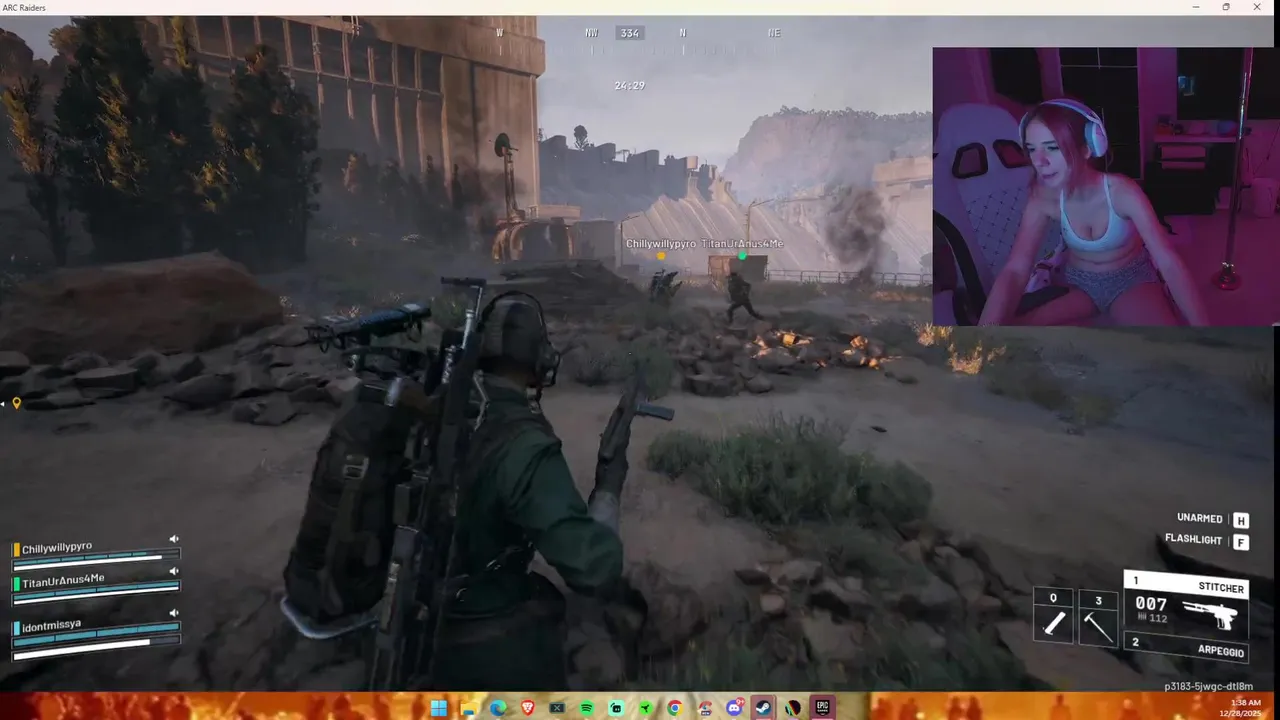This screenshot has width=1280, height=720.
Task: Switch to Epic Games Launcher on taskbar
Action: tap(823, 708)
